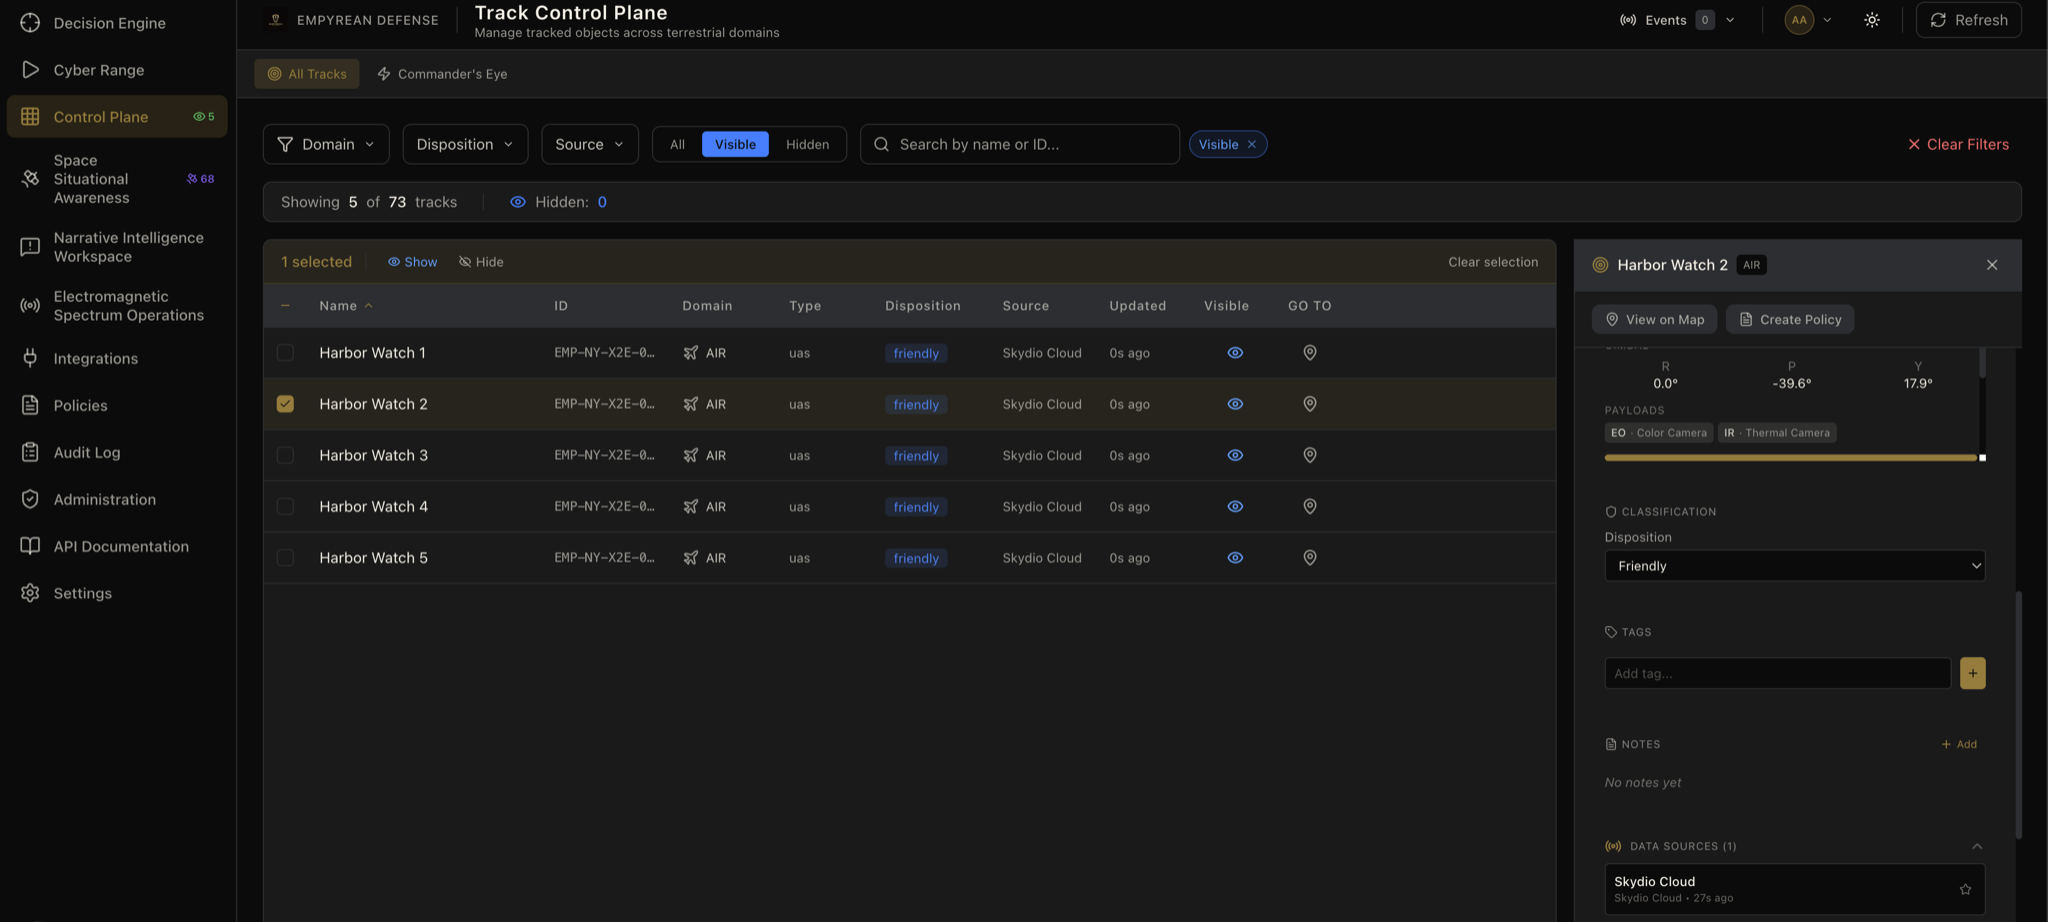Go to Harbor Watch 3 map location
Screen dimensions: 2048x922
coord(1309,454)
